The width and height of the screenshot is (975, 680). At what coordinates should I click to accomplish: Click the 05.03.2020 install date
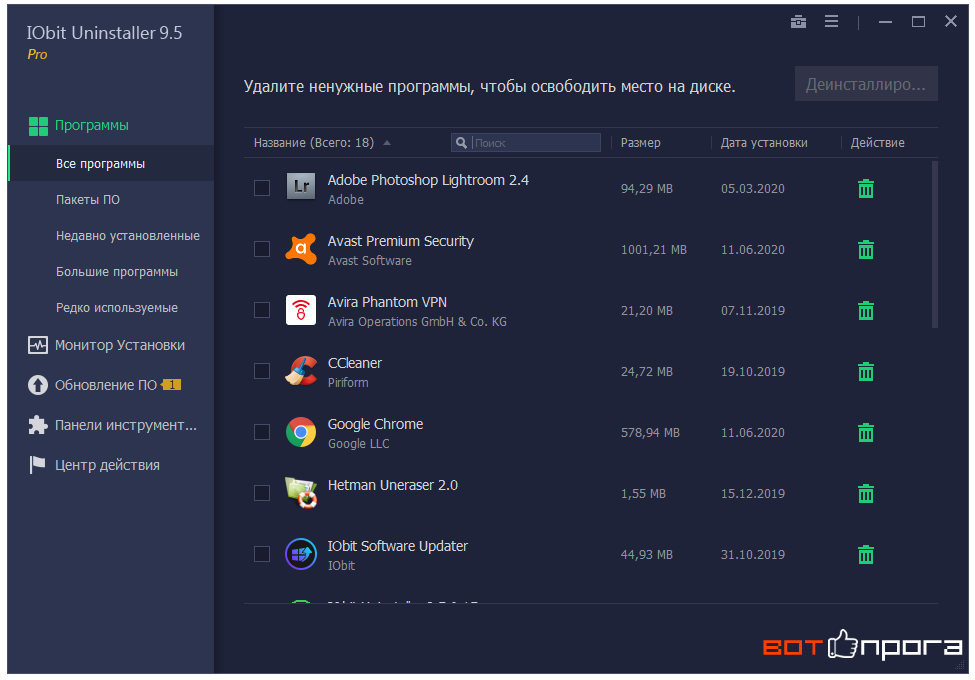tap(752, 188)
